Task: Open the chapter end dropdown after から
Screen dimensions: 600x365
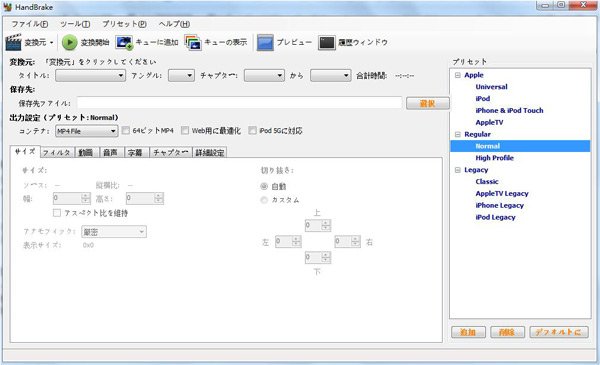Action: pyautogui.click(x=331, y=76)
